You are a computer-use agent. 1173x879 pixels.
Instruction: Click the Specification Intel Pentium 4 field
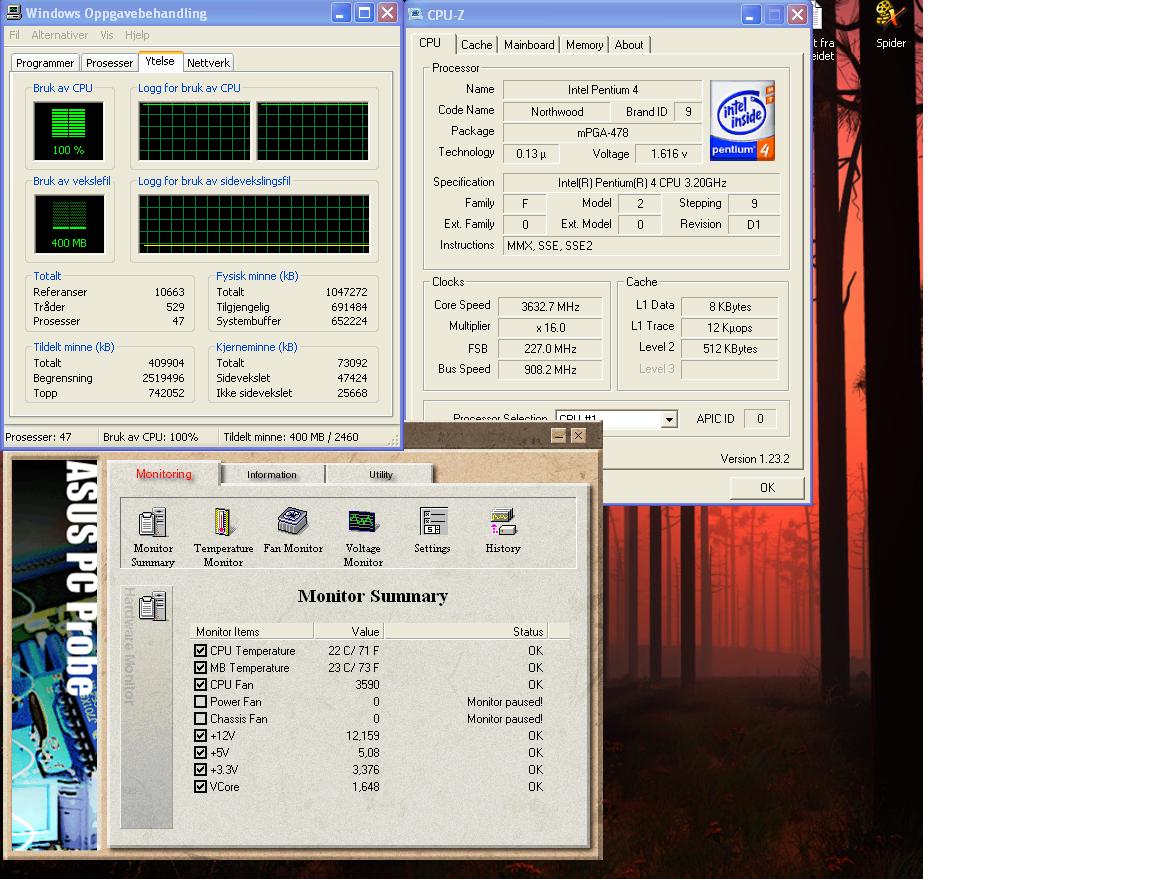click(642, 183)
